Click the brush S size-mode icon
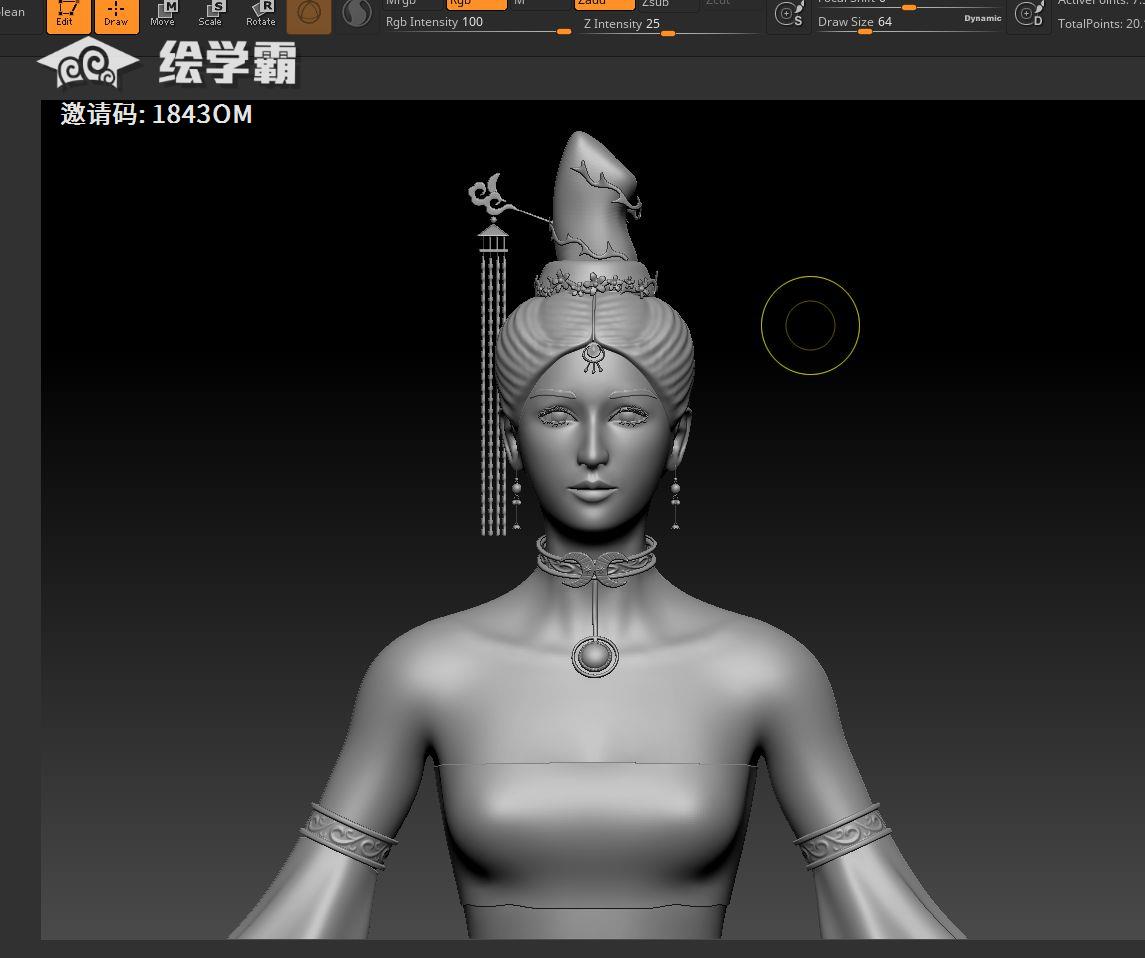The height and width of the screenshot is (958, 1145). (789, 15)
